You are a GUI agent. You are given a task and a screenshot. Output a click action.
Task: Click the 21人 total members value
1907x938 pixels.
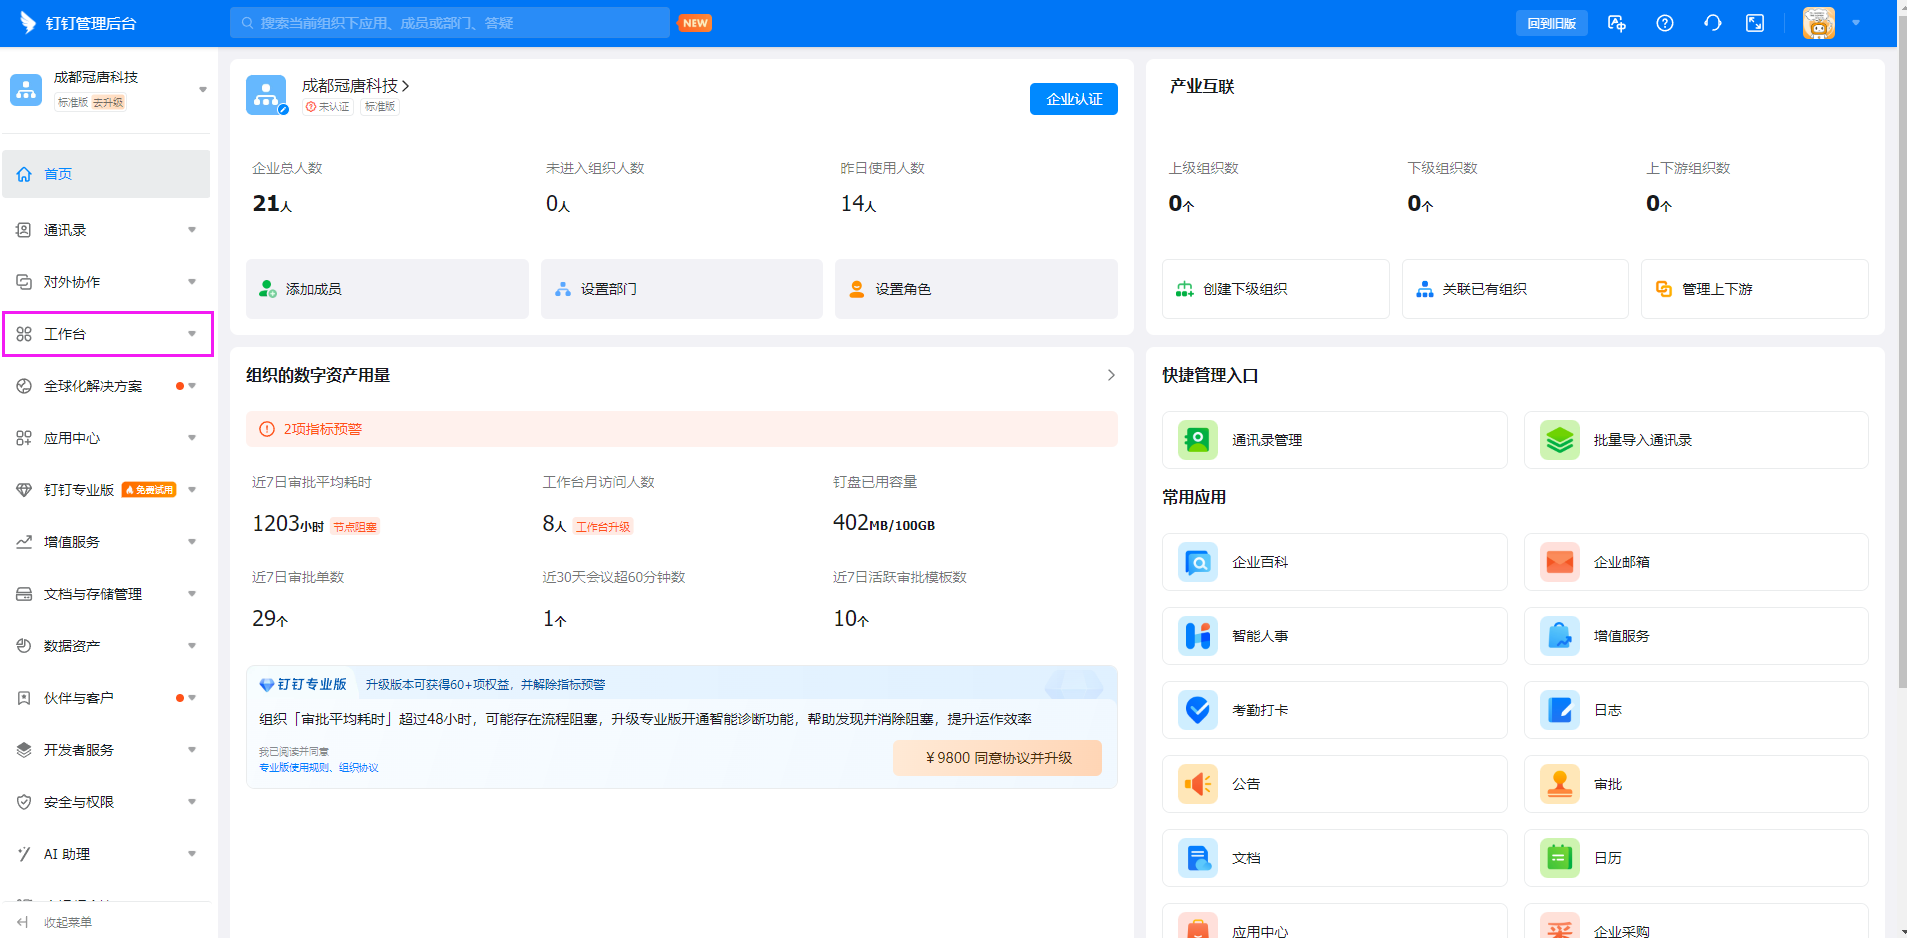click(272, 204)
